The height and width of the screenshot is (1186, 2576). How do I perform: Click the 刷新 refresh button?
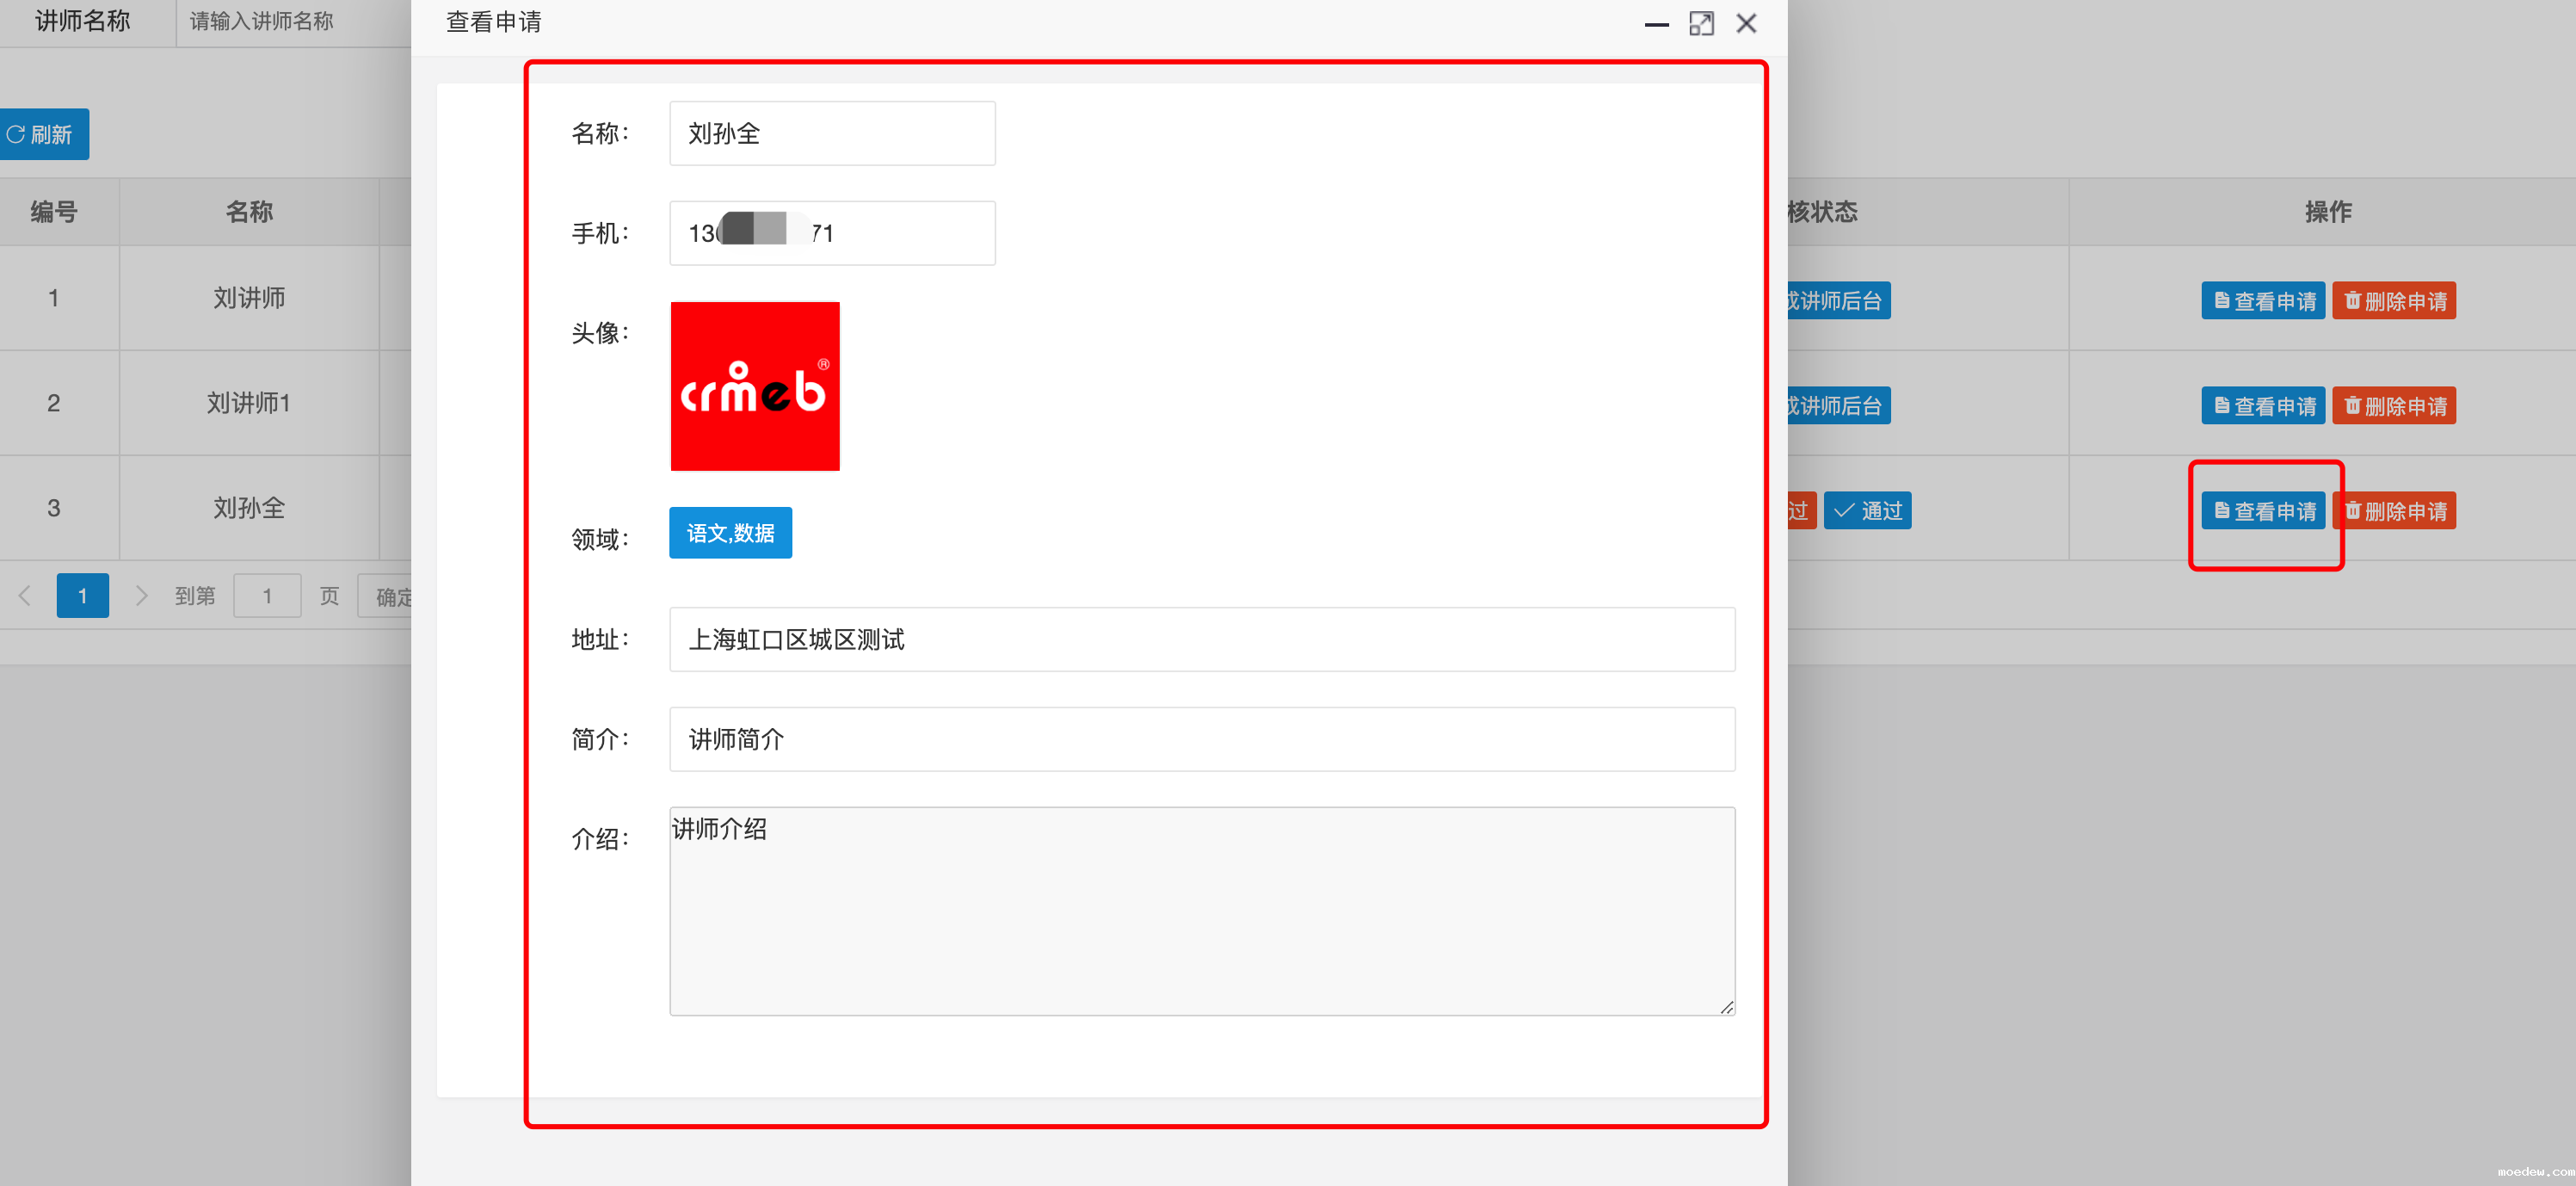tap(42, 134)
